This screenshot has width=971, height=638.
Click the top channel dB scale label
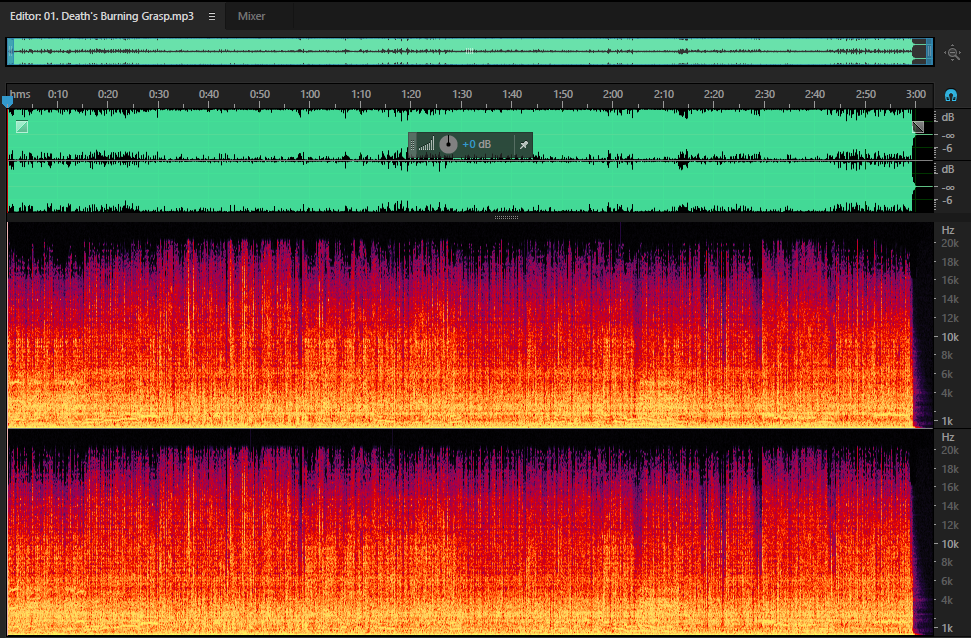pos(948,117)
